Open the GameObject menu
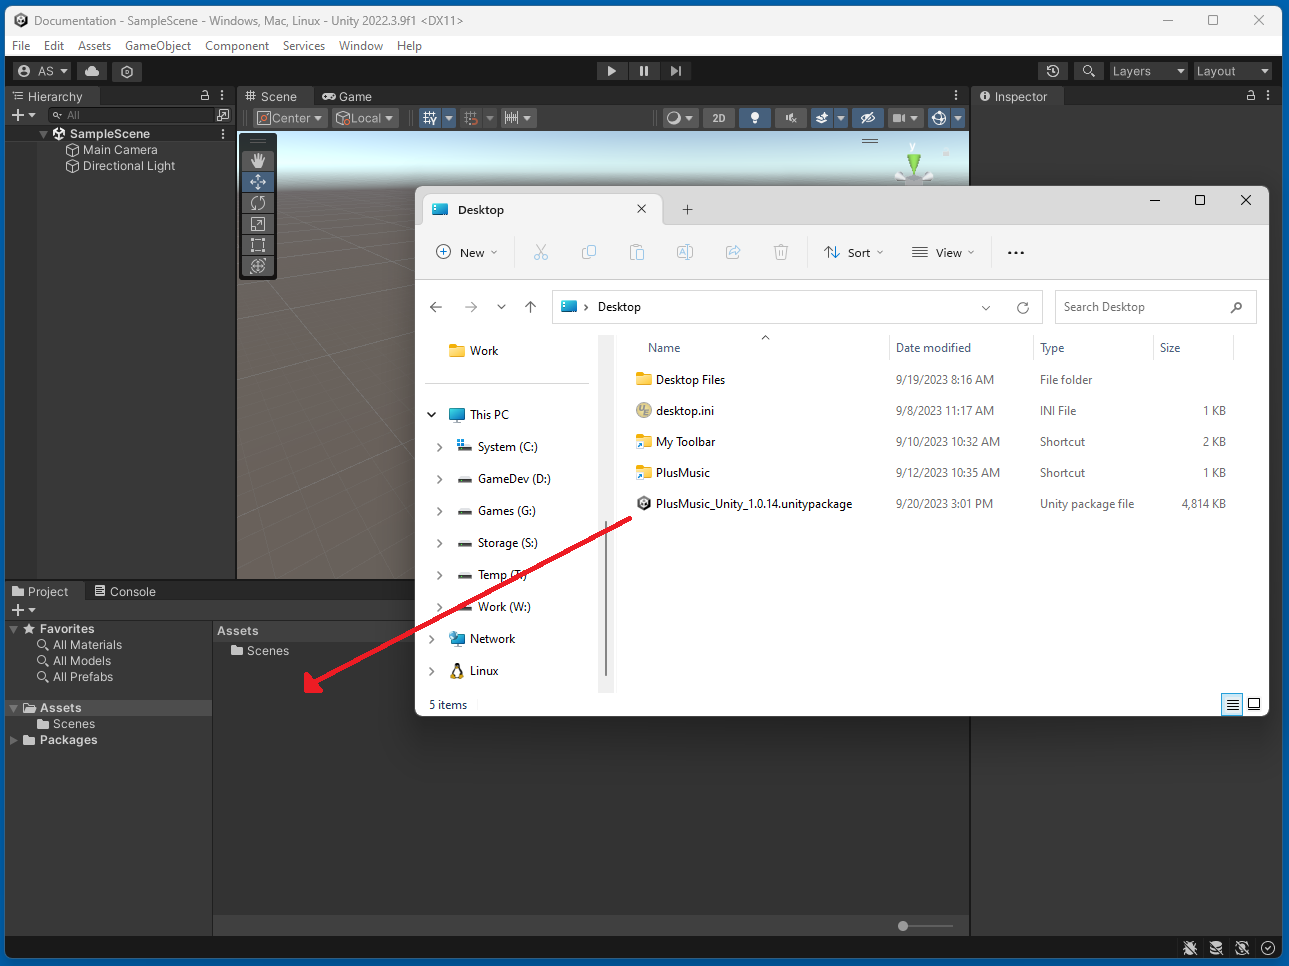Image resolution: width=1289 pixels, height=966 pixels. pyautogui.click(x=158, y=46)
